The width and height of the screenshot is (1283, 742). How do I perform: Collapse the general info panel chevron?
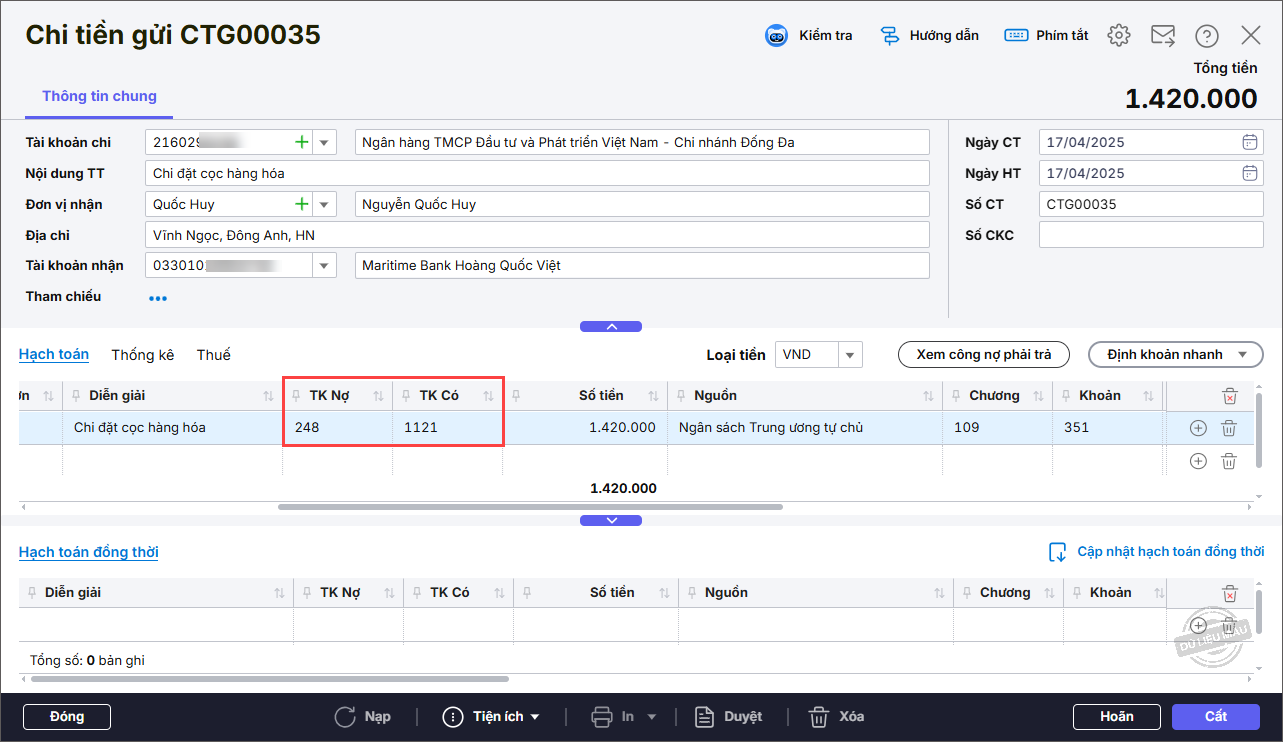(611, 327)
